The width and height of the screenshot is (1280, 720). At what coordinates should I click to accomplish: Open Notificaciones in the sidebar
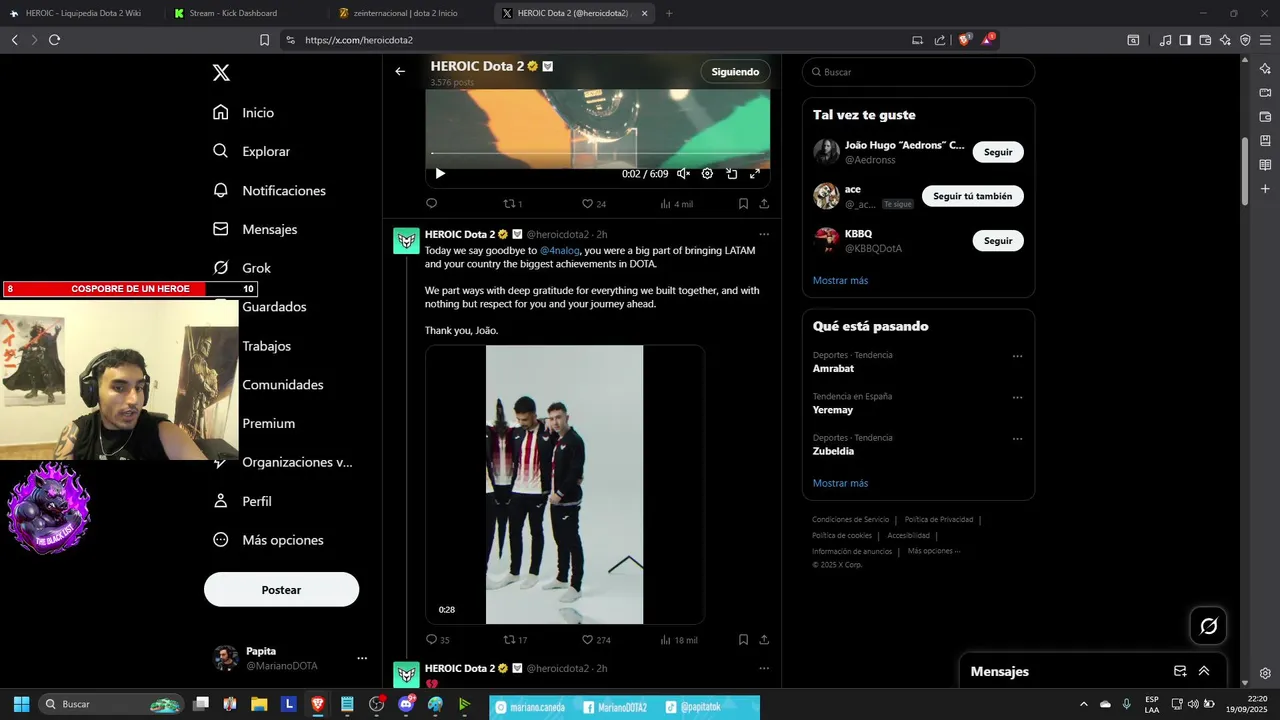click(269, 191)
